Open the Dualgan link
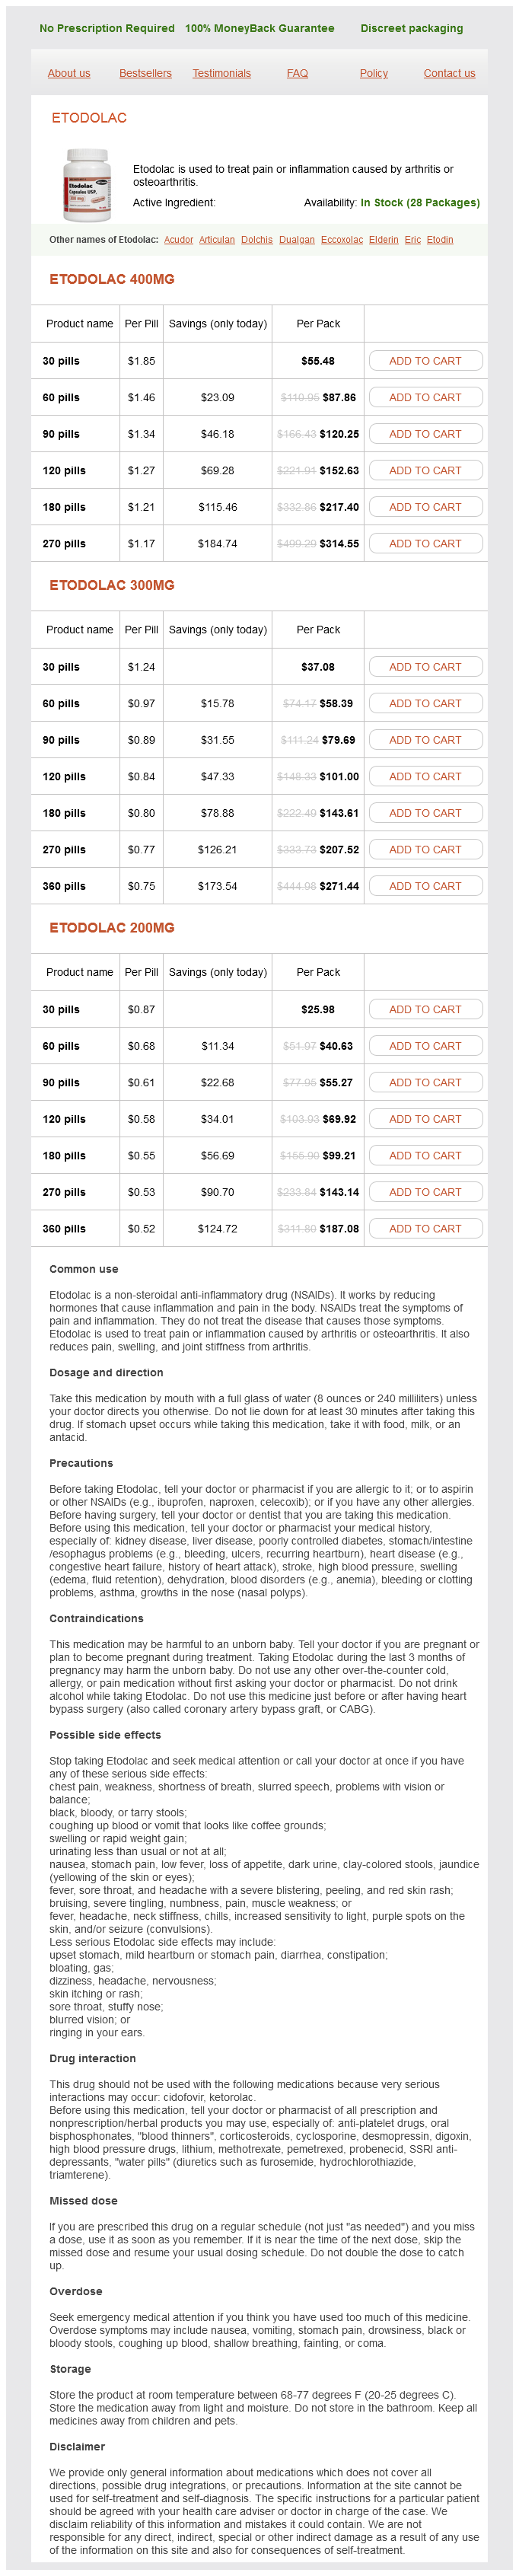Image resolution: width=519 pixels, height=2576 pixels. point(297,240)
